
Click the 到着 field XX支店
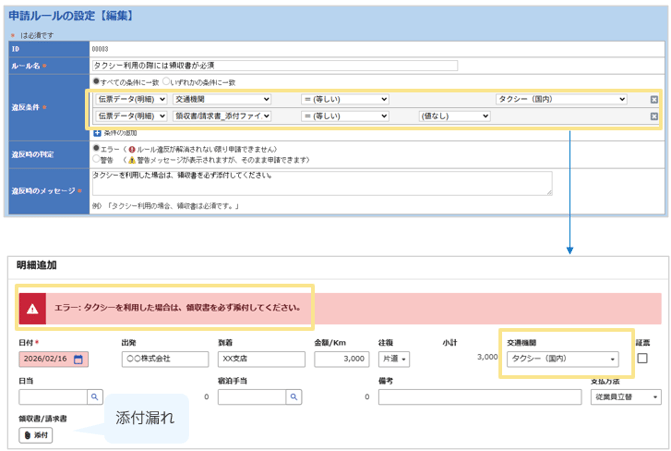pos(261,359)
